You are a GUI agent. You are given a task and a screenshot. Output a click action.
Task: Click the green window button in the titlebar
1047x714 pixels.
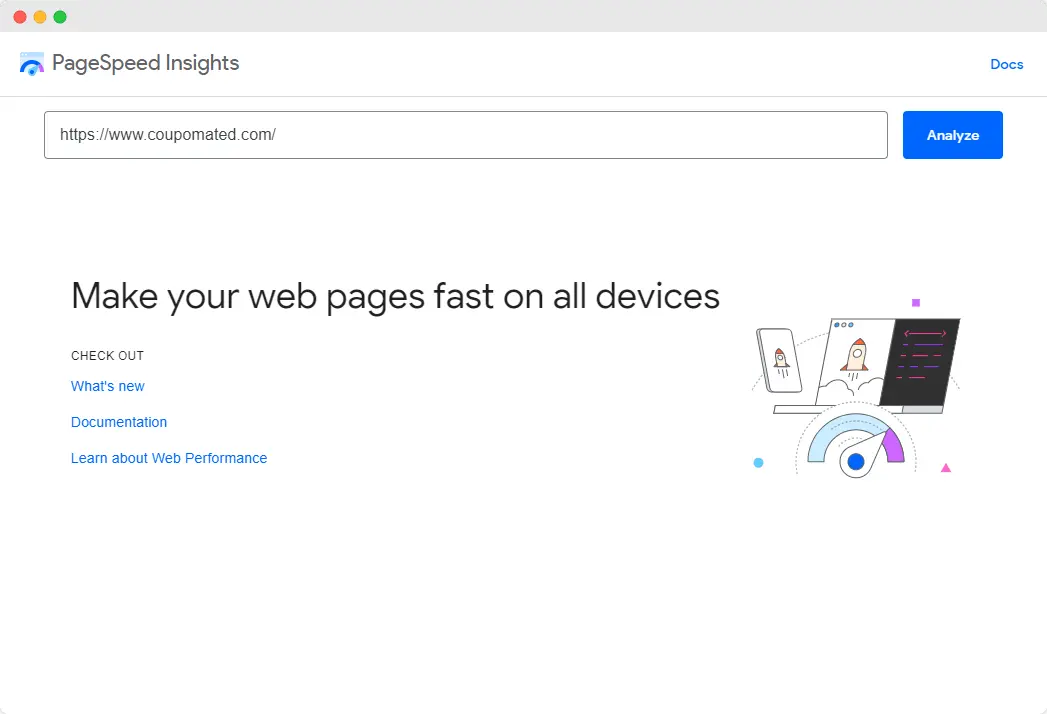[x=60, y=17]
